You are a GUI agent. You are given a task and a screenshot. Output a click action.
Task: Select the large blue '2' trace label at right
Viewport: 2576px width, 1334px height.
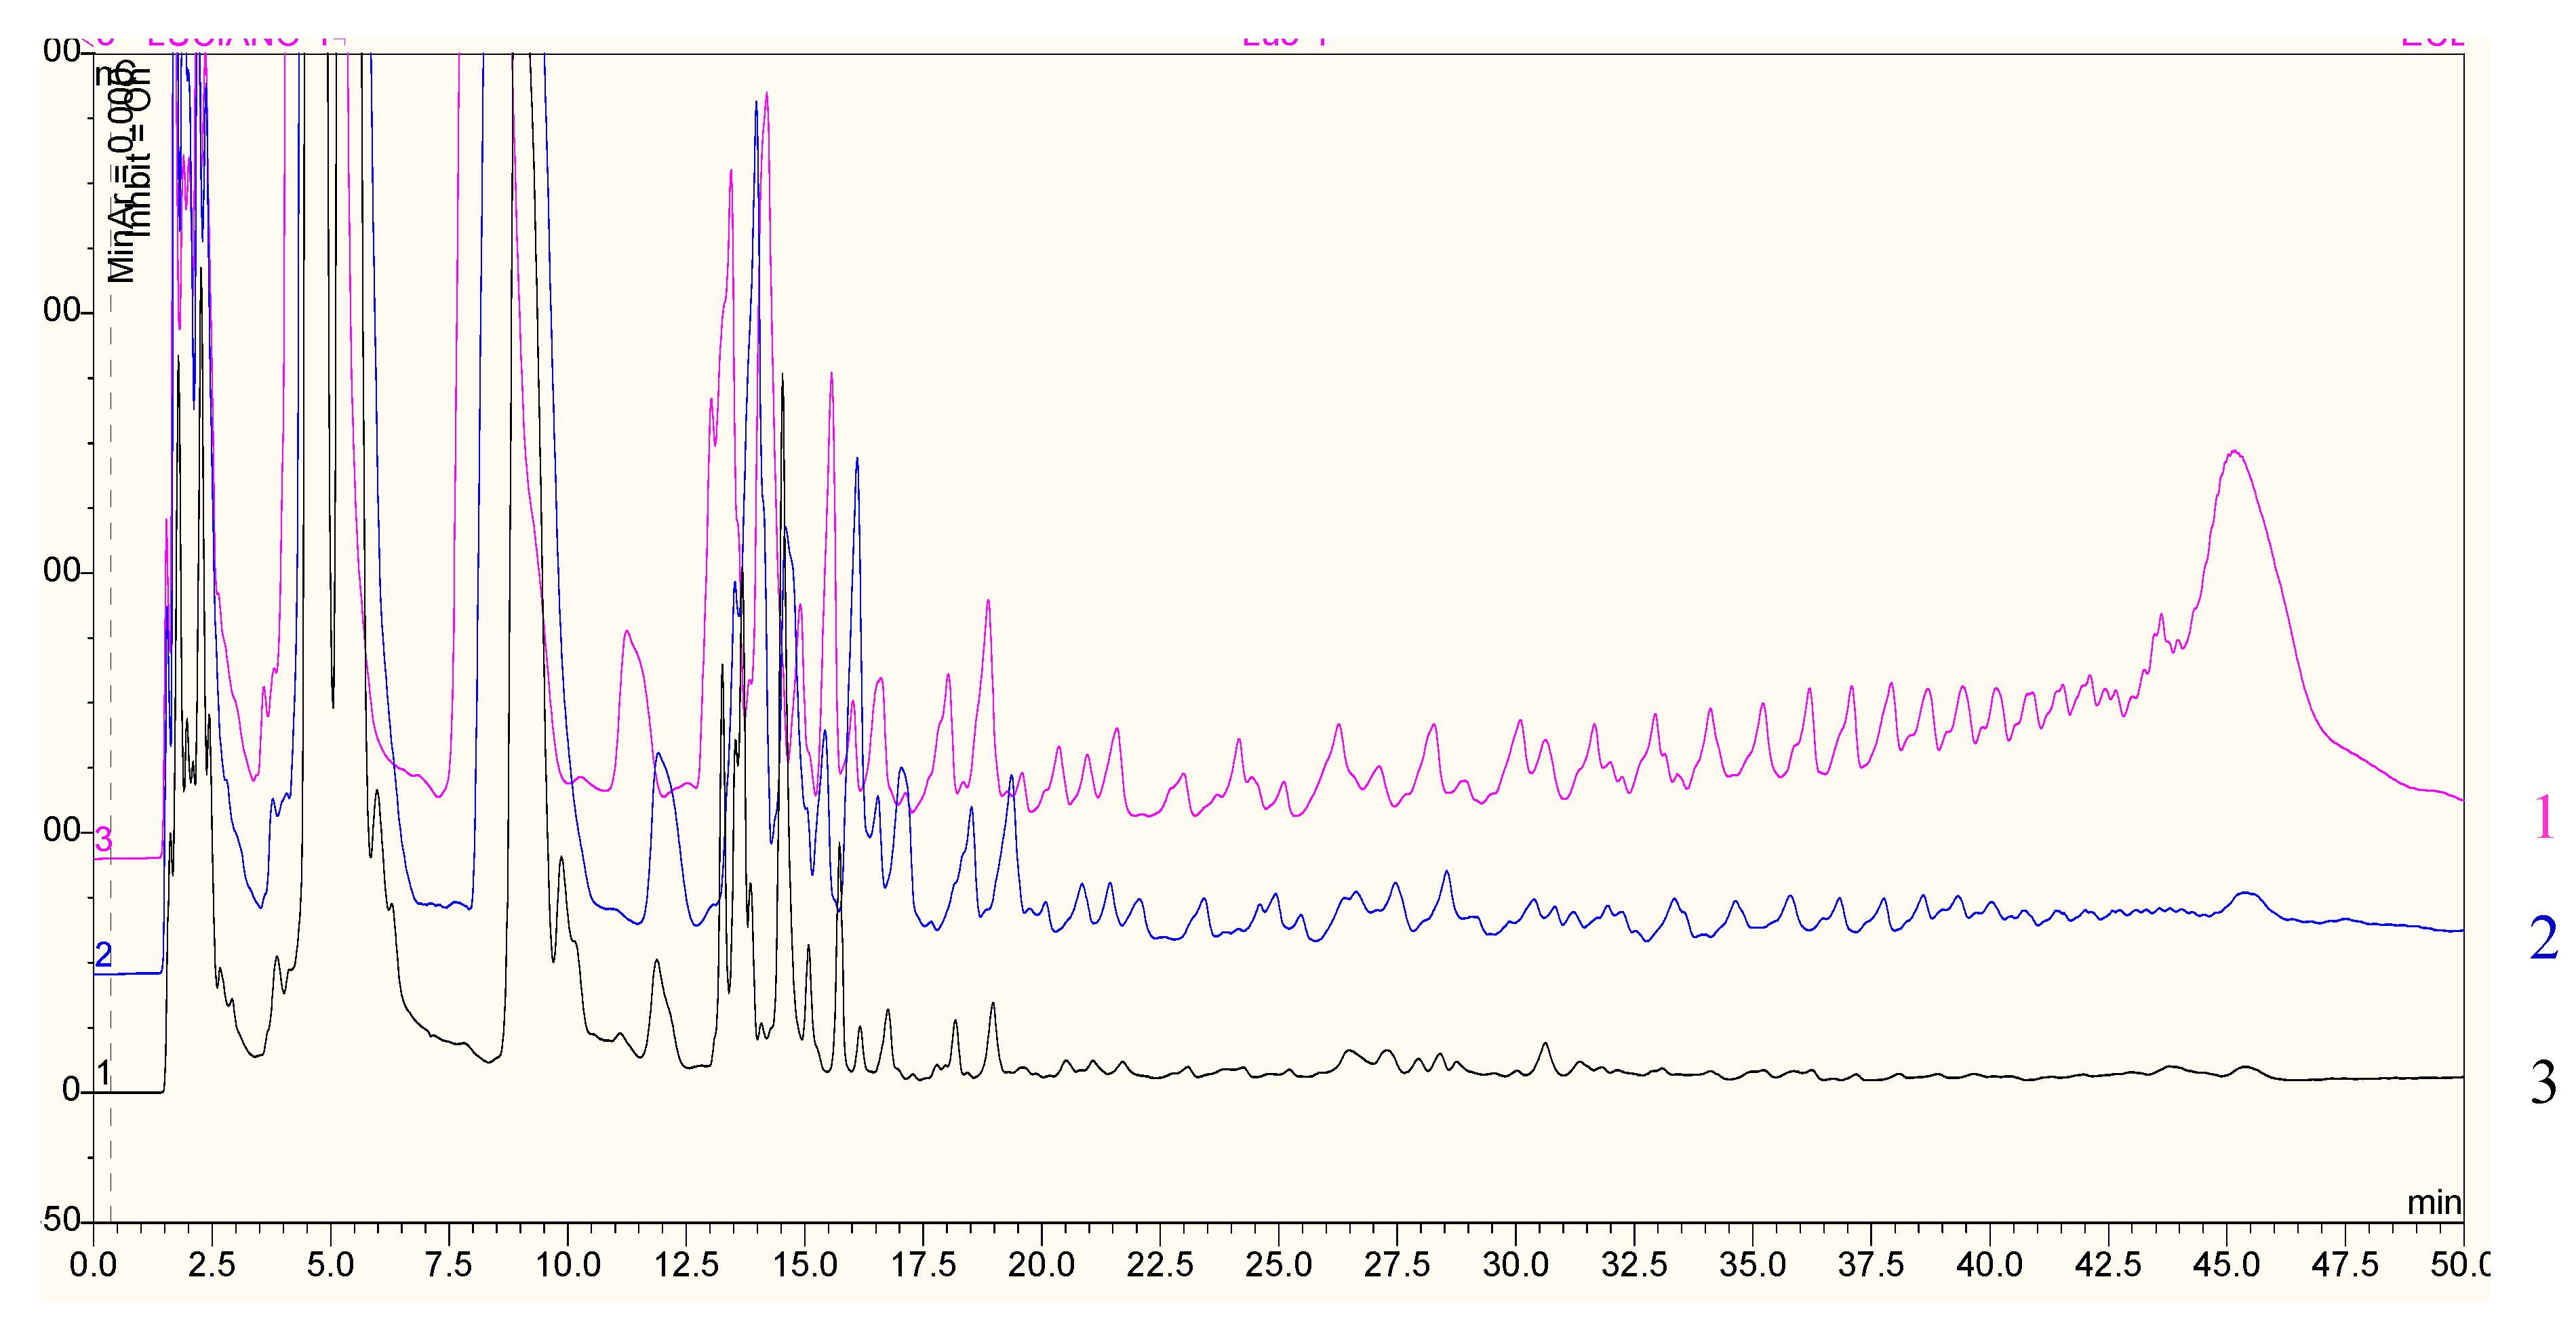[x=2544, y=938]
